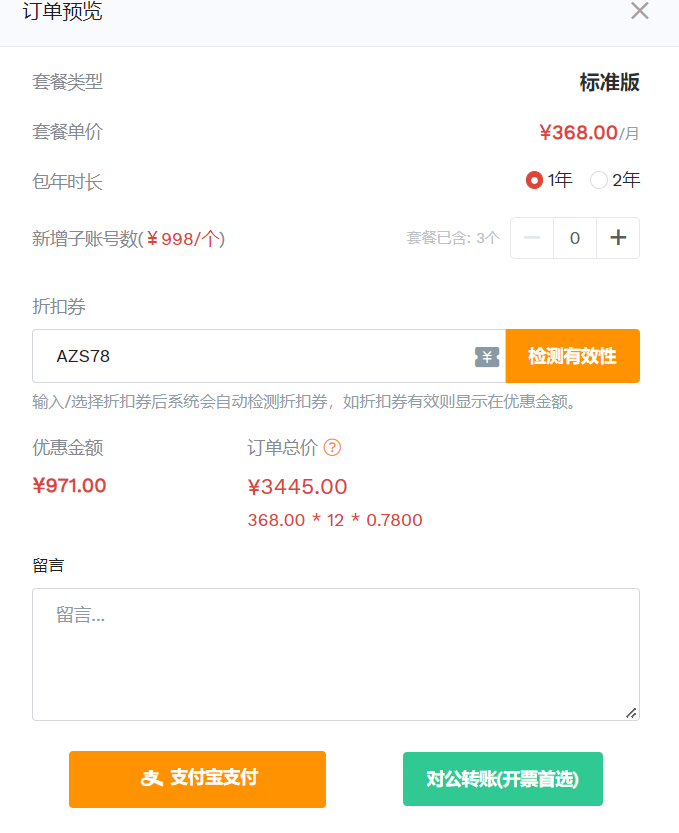Click the 标准版 package type text

609,83
